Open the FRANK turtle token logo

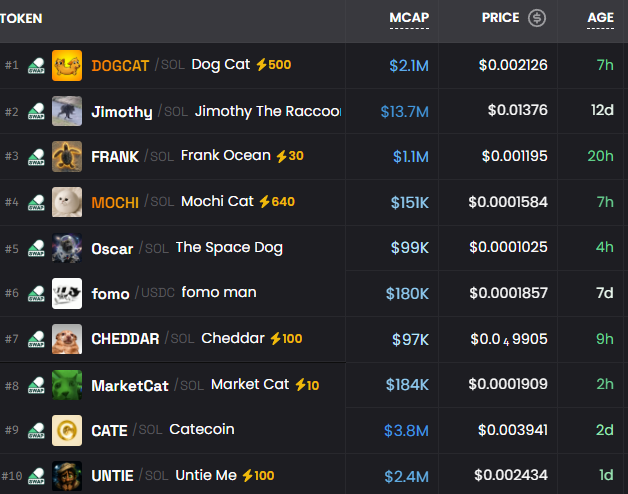[67, 157]
